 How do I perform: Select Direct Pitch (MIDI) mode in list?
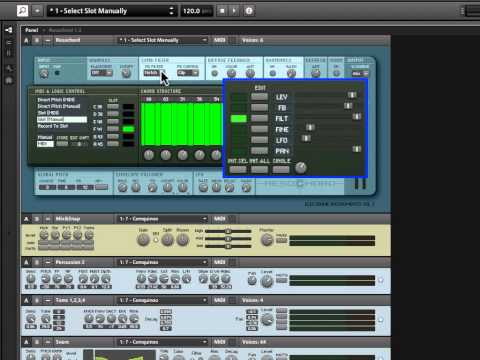[x=56, y=100]
